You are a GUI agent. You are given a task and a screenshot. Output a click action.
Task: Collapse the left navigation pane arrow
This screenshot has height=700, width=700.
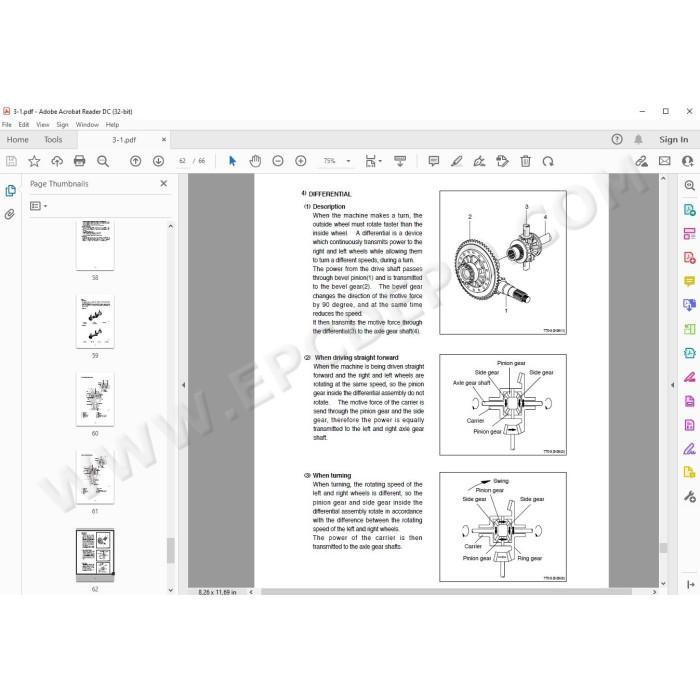(x=183, y=384)
